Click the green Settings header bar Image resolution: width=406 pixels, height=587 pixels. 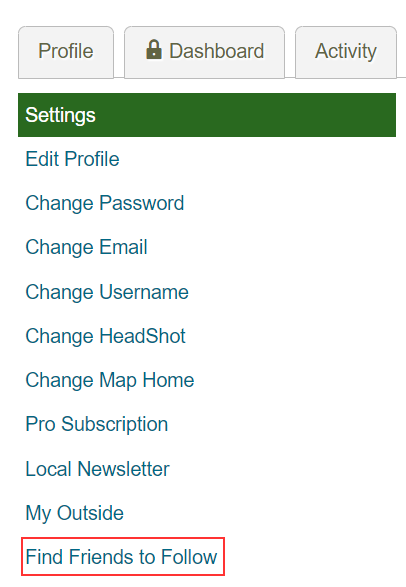coord(207,115)
